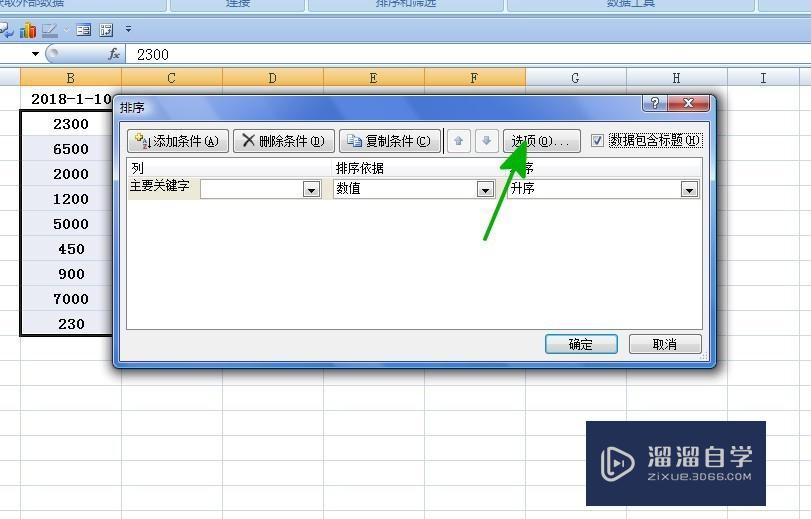The width and height of the screenshot is (811, 519).
Task: Click the help question mark in Sort dialog
Action: tap(655, 103)
